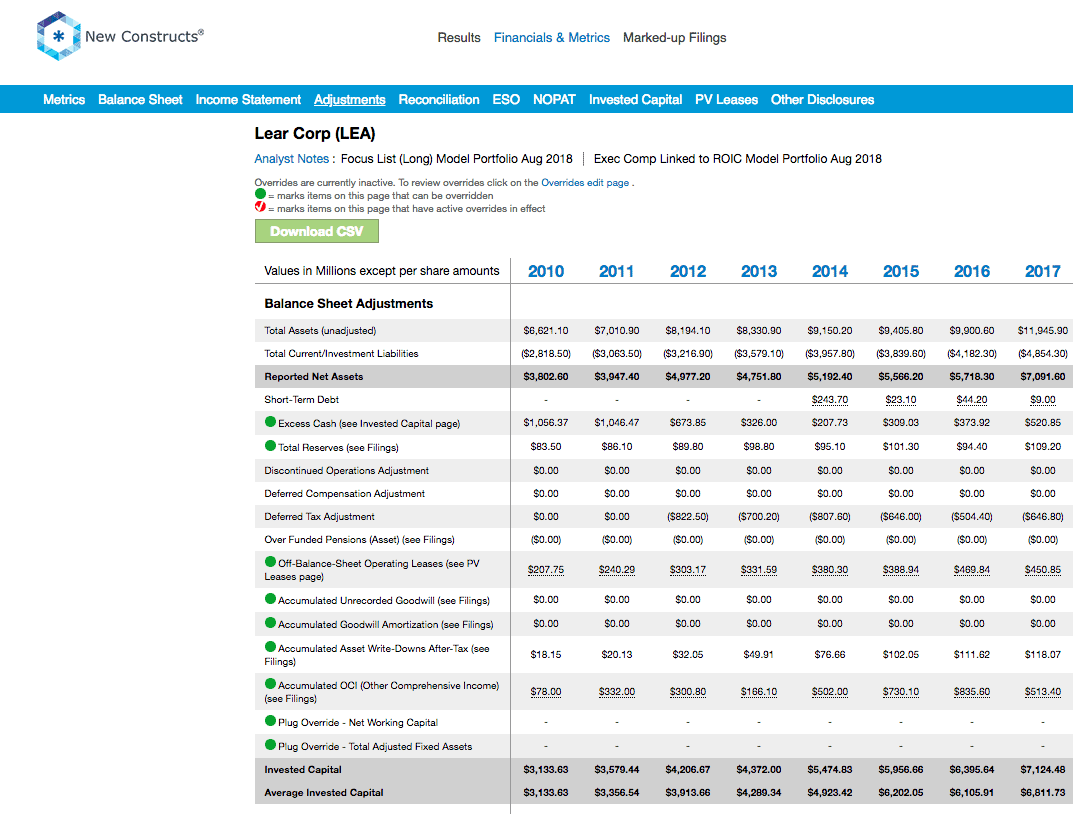Click 2014 operating leases value $380.30
Image resolution: width=1073 pixels, height=814 pixels.
pyautogui.click(x=830, y=570)
